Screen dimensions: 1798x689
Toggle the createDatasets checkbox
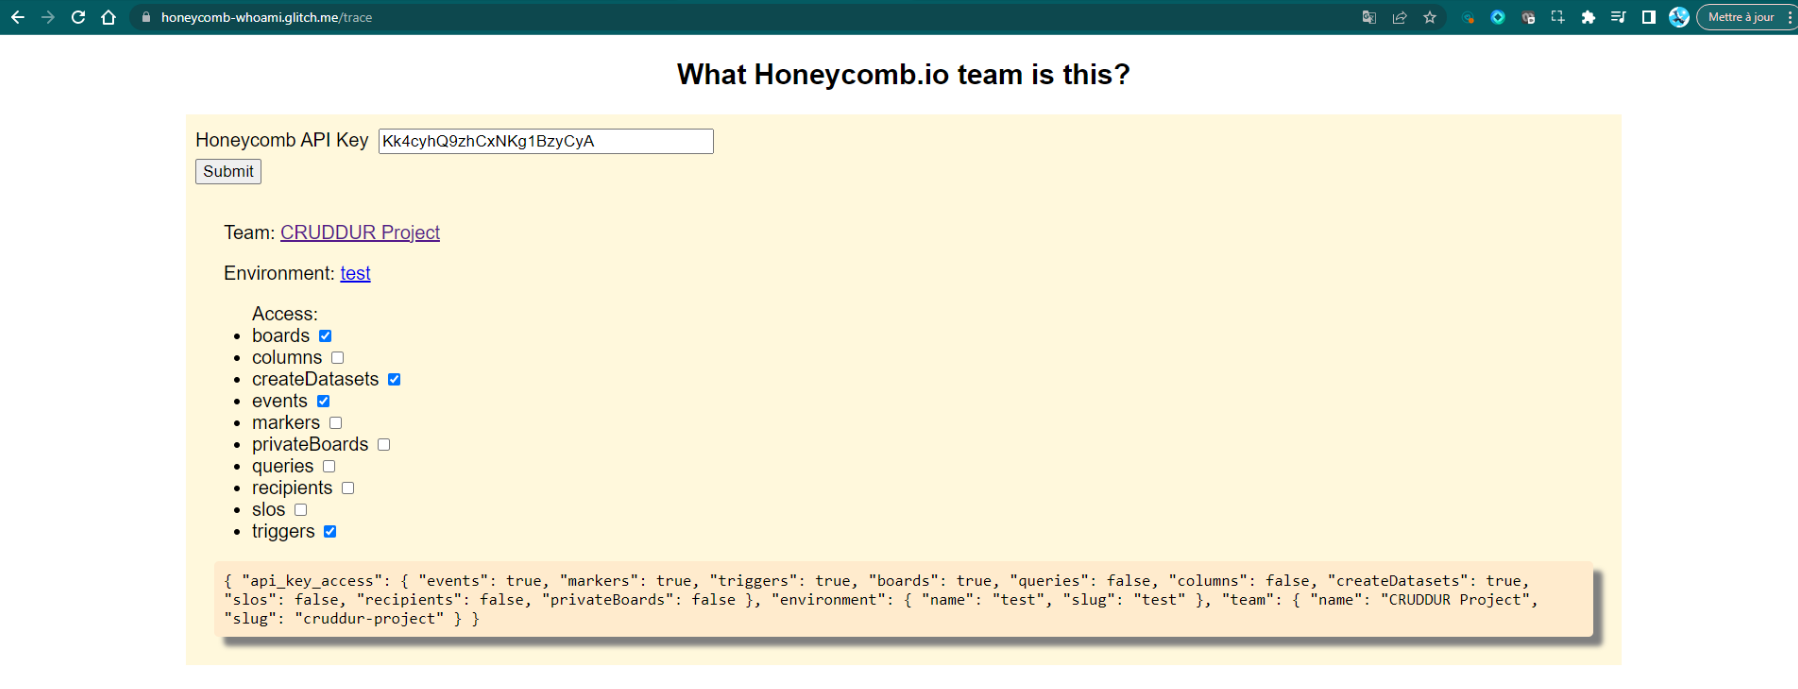click(x=394, y=380)
